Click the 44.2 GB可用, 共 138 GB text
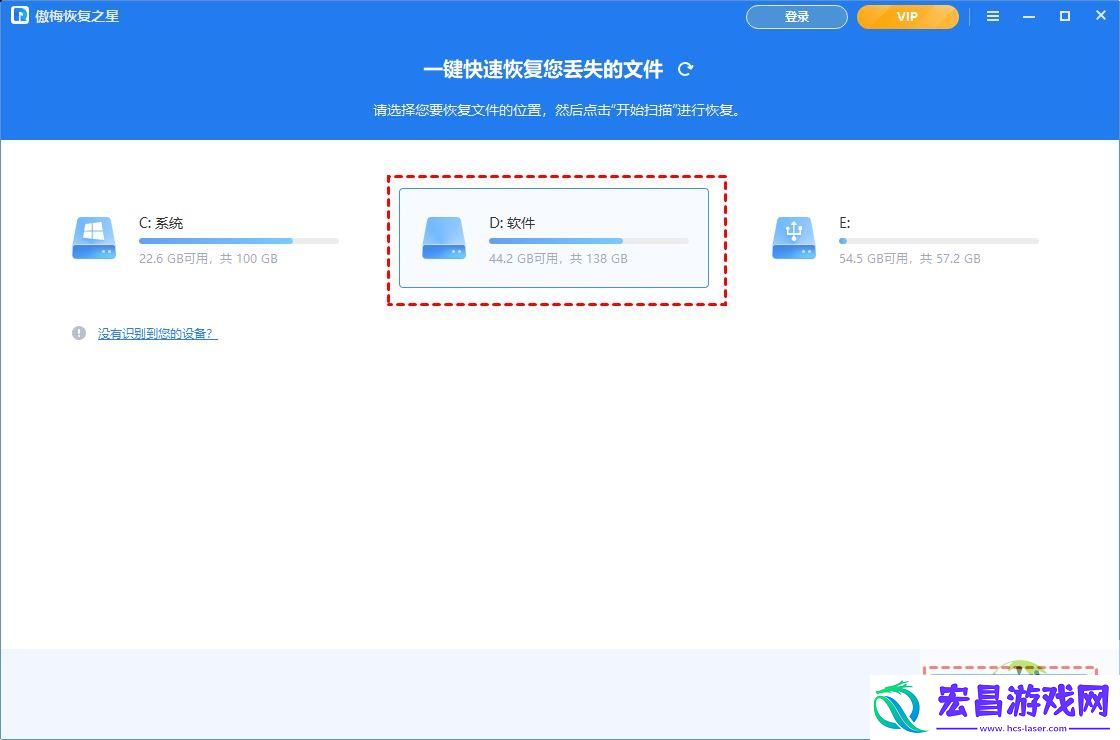 point(558,259)
